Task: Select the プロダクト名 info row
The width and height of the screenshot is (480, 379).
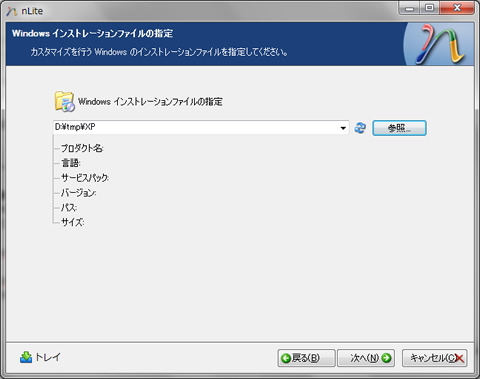Action: pyautogui.click(x=82, y=148)
